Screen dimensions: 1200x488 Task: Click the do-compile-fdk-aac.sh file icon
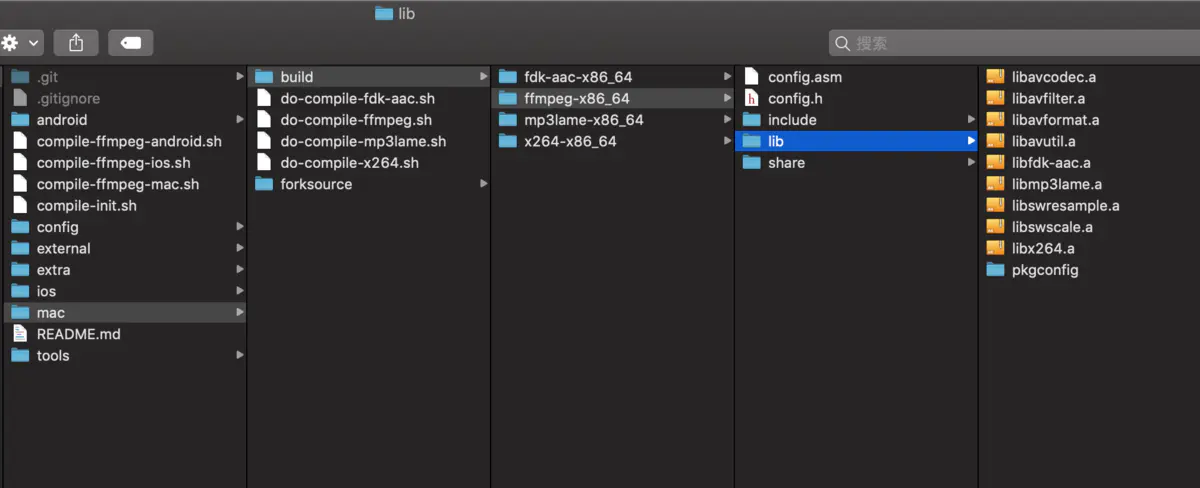click(264, 98)
